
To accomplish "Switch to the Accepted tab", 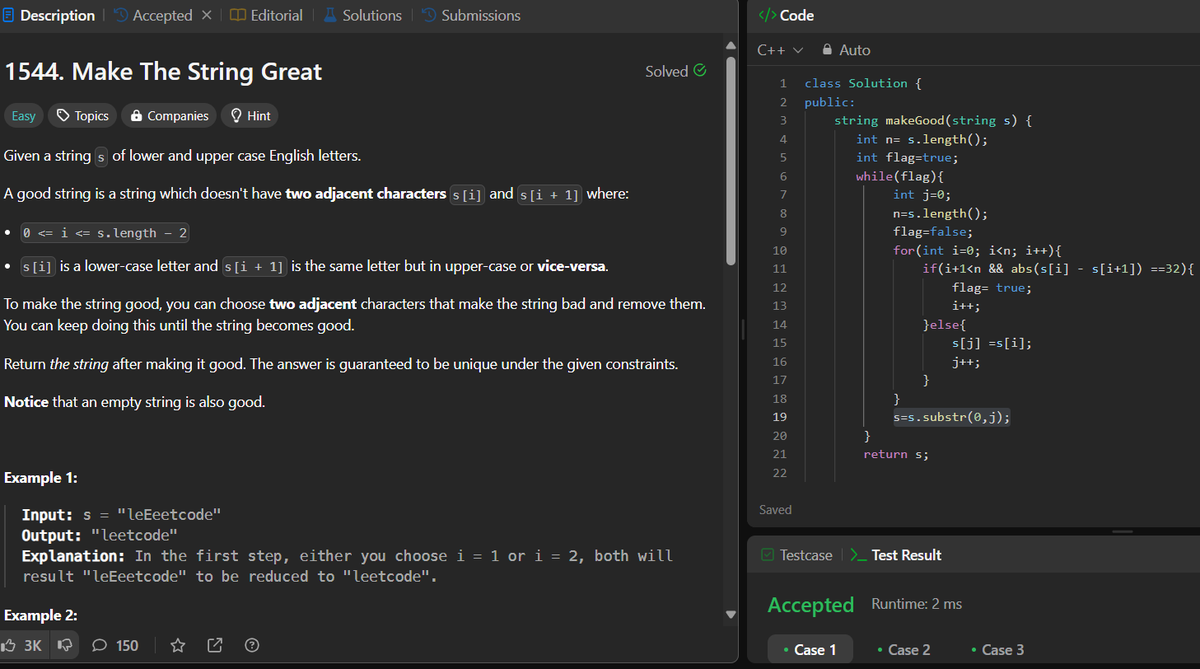I will (x=152, y=15).
